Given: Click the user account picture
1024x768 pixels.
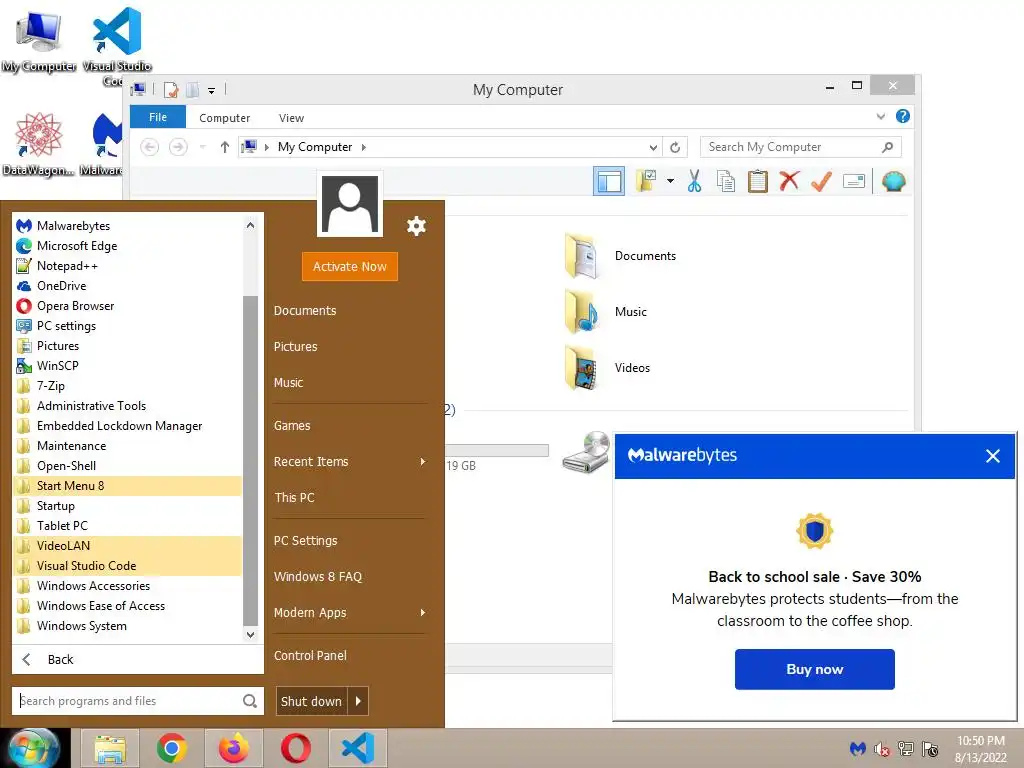Looking at the screenshot, I should pos(349,204).
